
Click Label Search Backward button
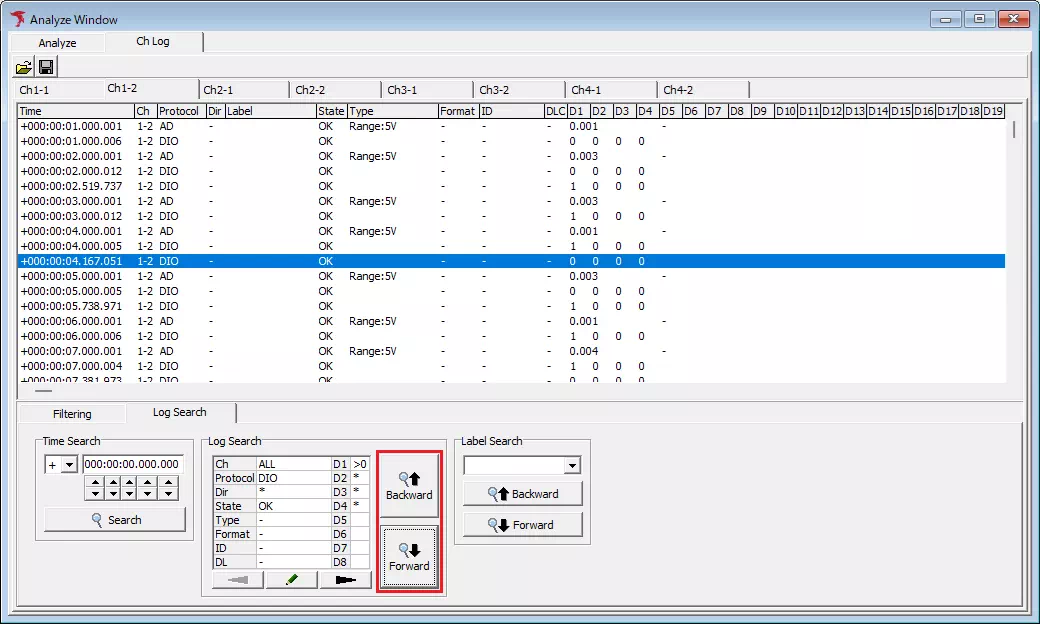(x=522, y=494)
